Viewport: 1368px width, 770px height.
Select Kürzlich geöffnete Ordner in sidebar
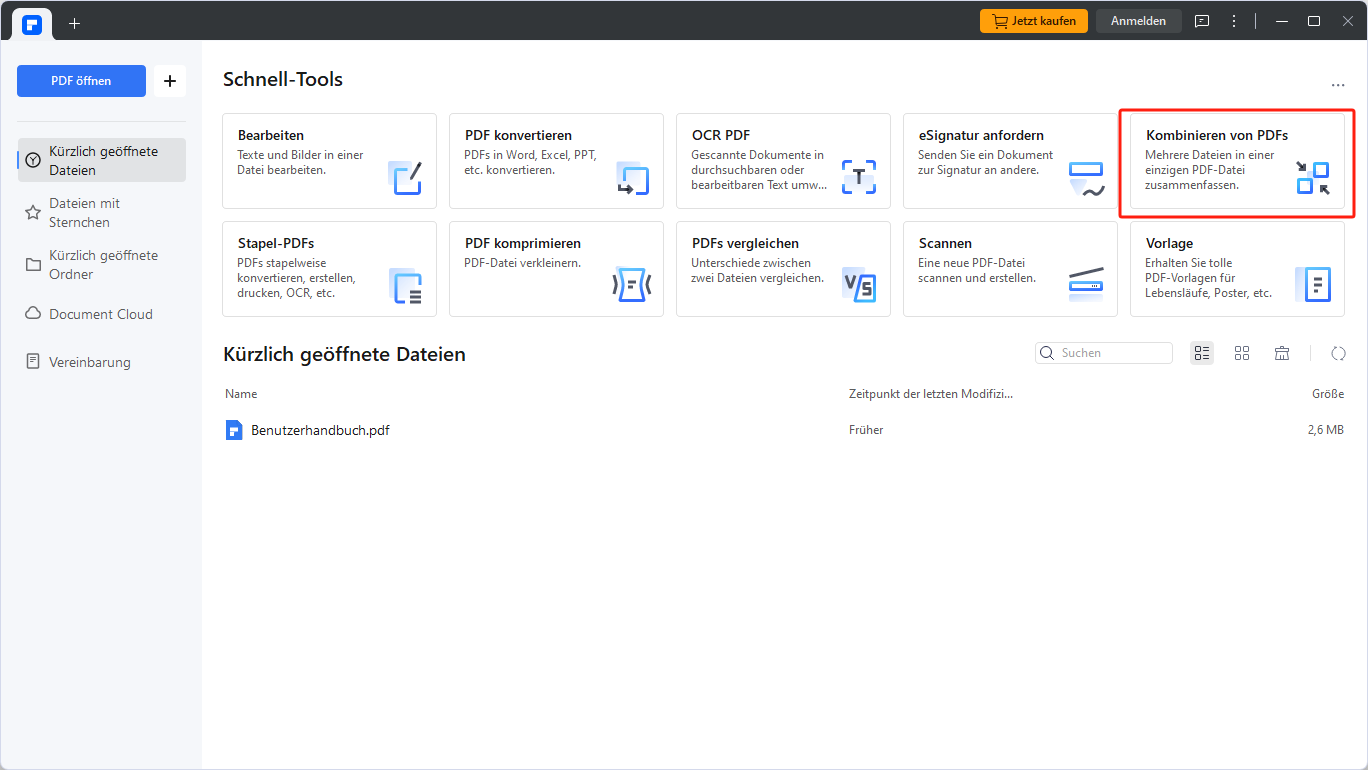coord(102,264)
